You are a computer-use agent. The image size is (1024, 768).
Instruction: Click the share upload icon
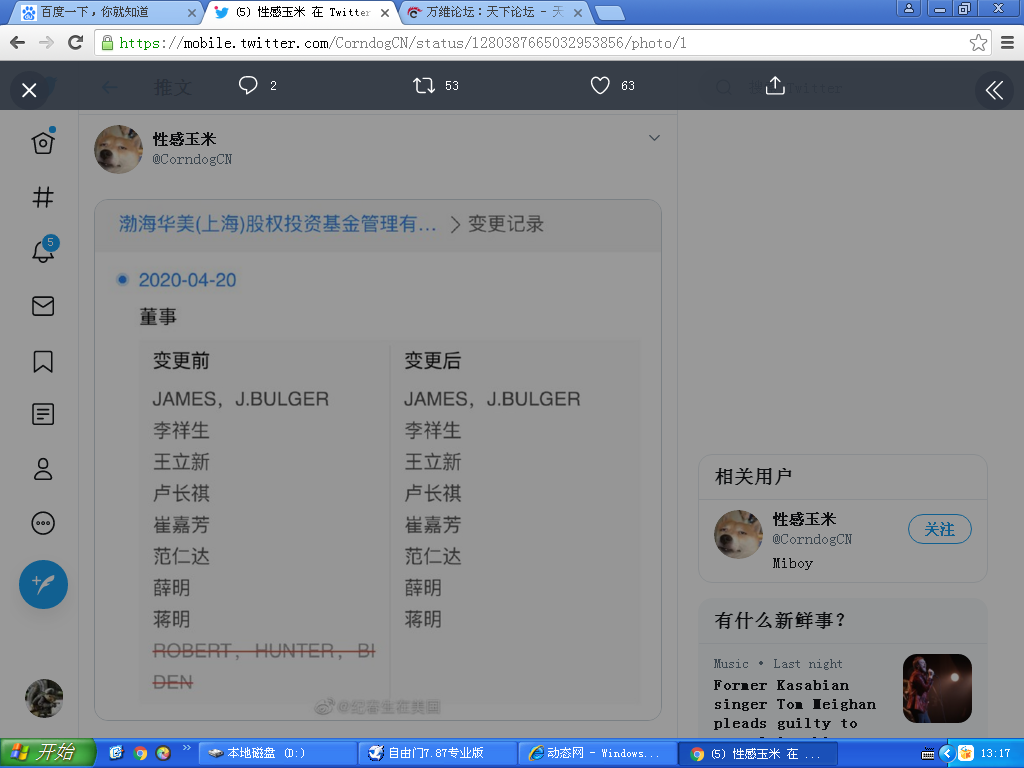(775, 86)
